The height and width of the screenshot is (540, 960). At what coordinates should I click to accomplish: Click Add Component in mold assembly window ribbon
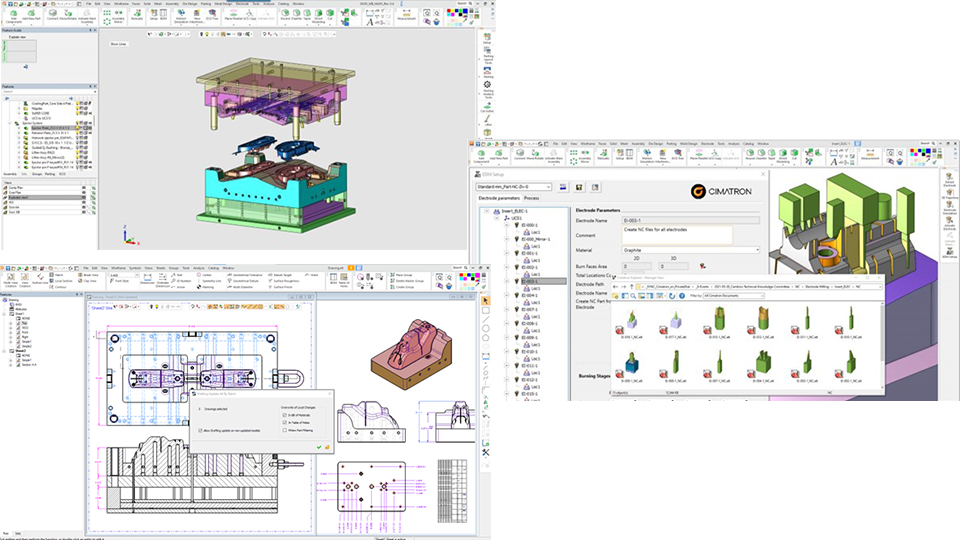pyautogui.click(x=13, y=16)
